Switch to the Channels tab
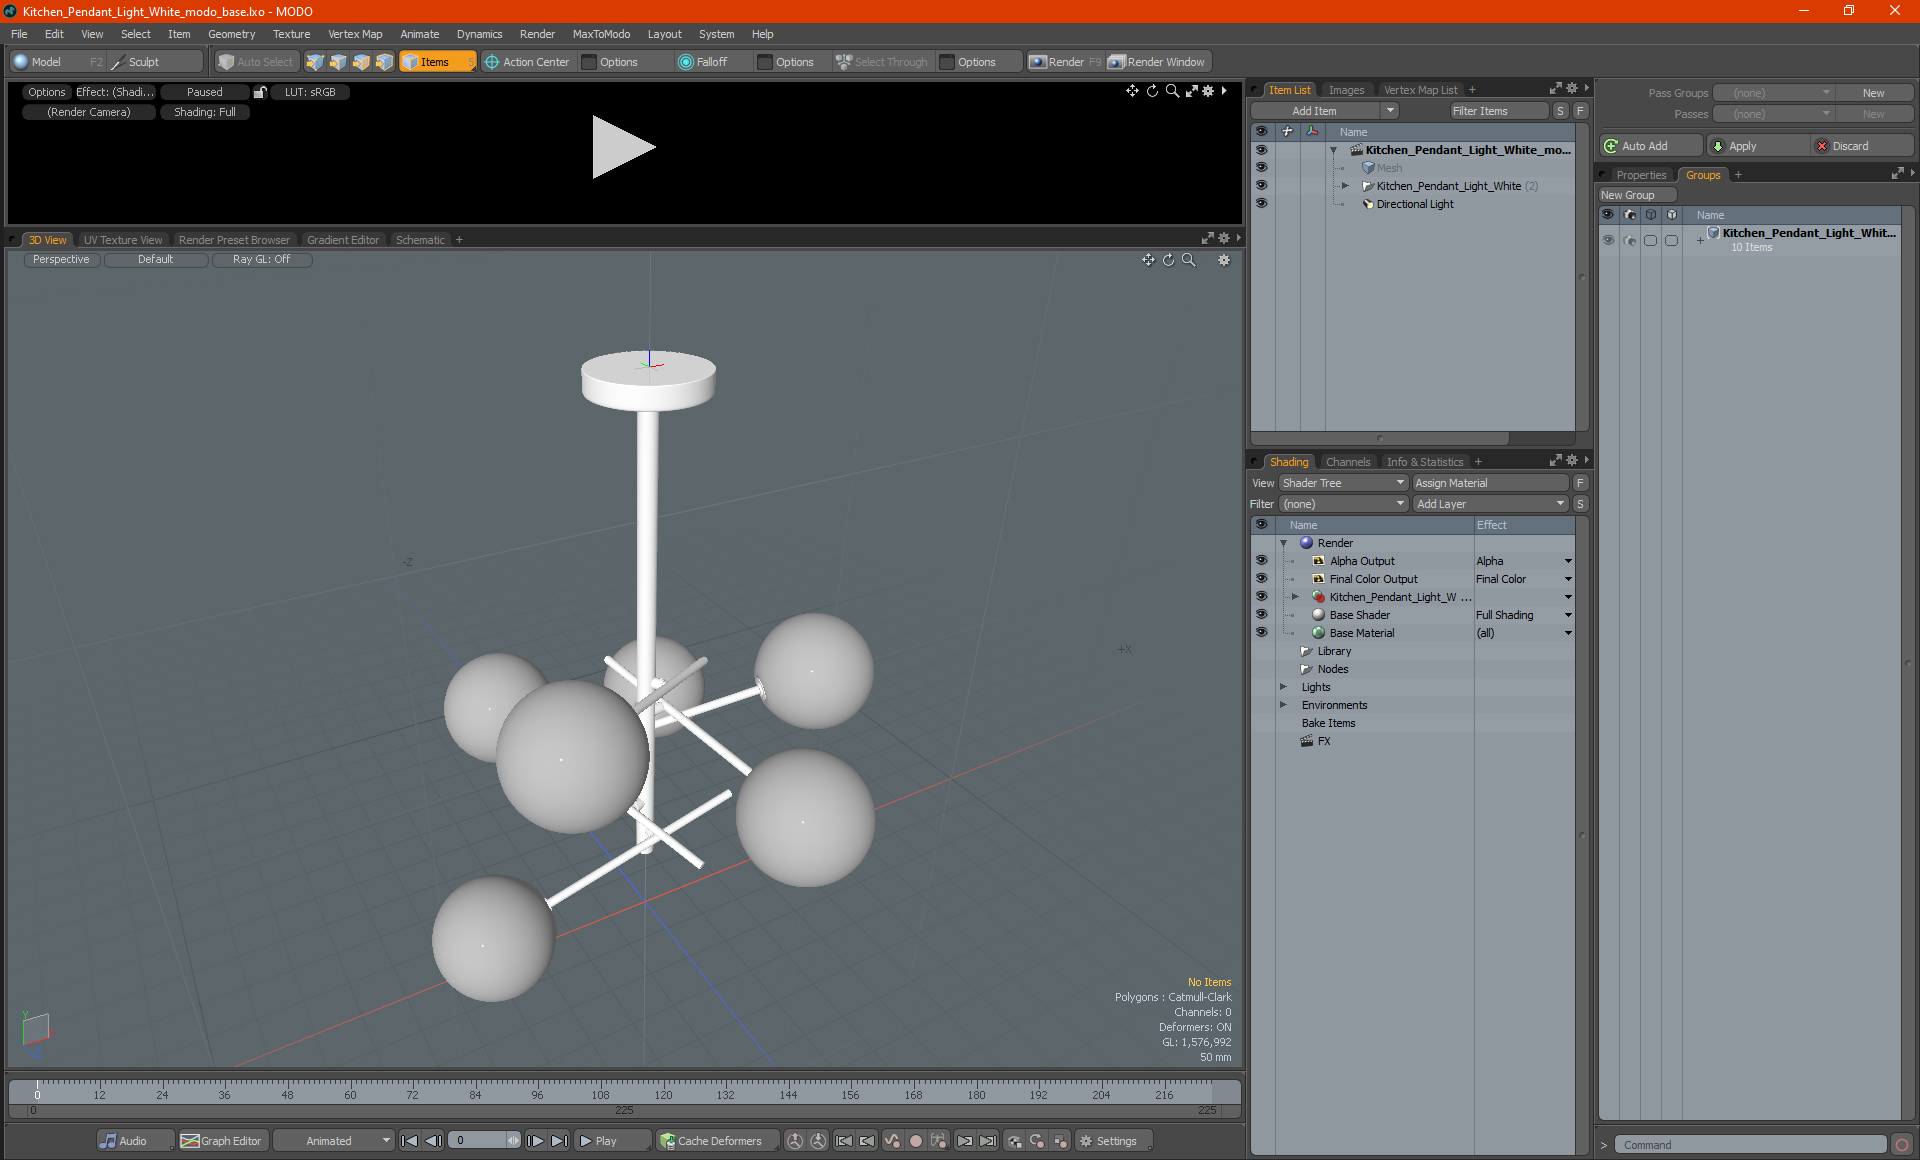Image resolution: width=1920 pixels, height=1160 pixels. (1347, 462)
